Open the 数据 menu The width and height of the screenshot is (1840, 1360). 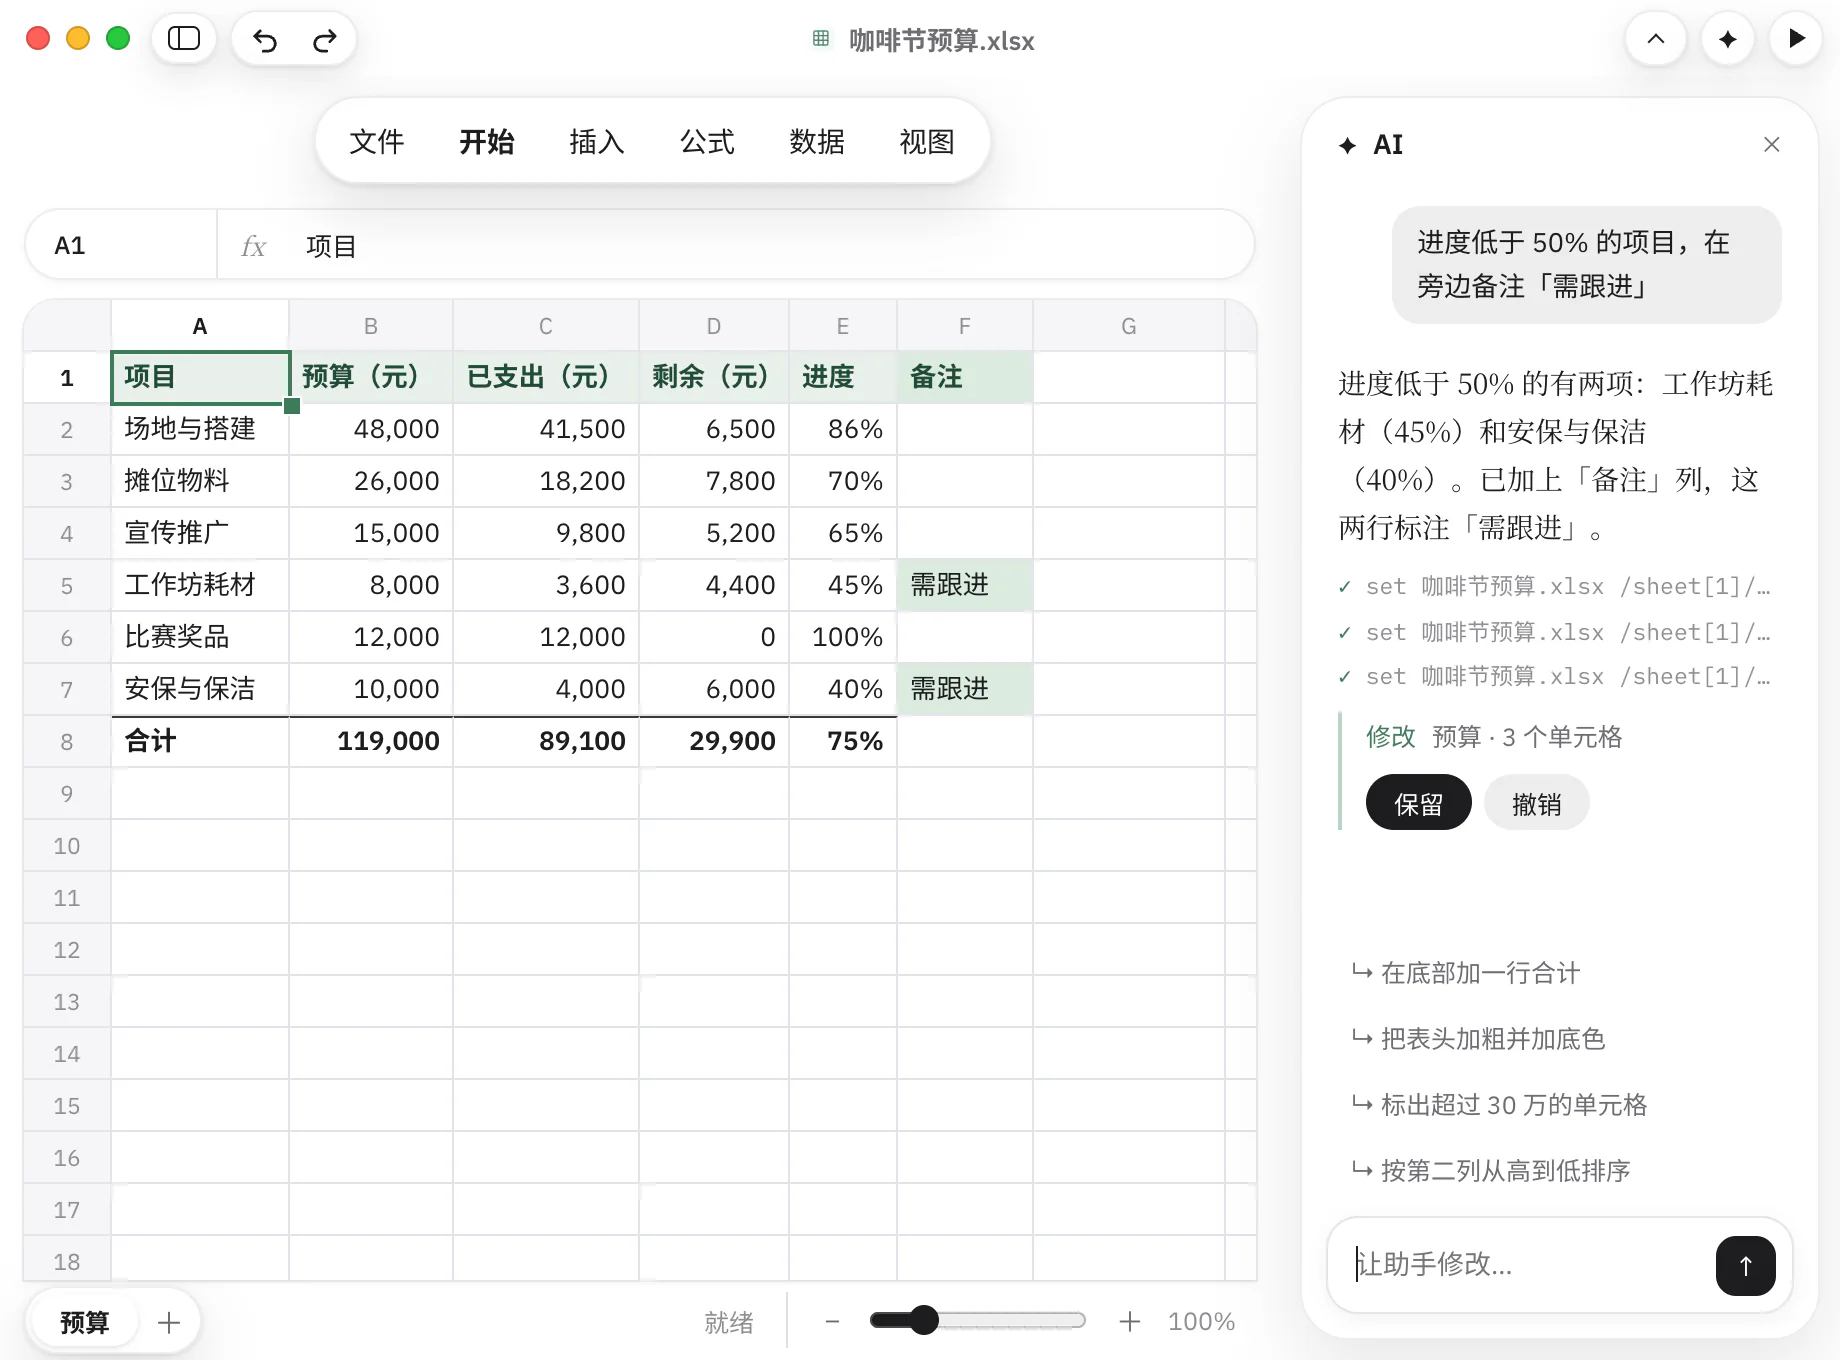pos(817,142)
